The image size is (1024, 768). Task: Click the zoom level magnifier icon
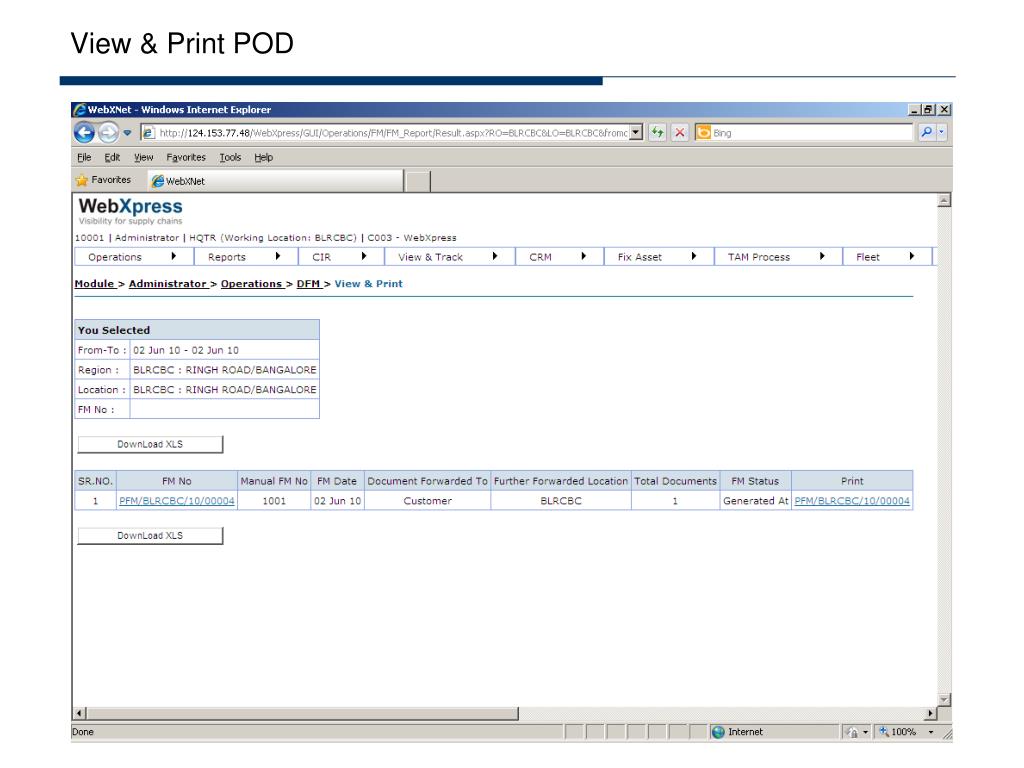(x=884, y=732)
